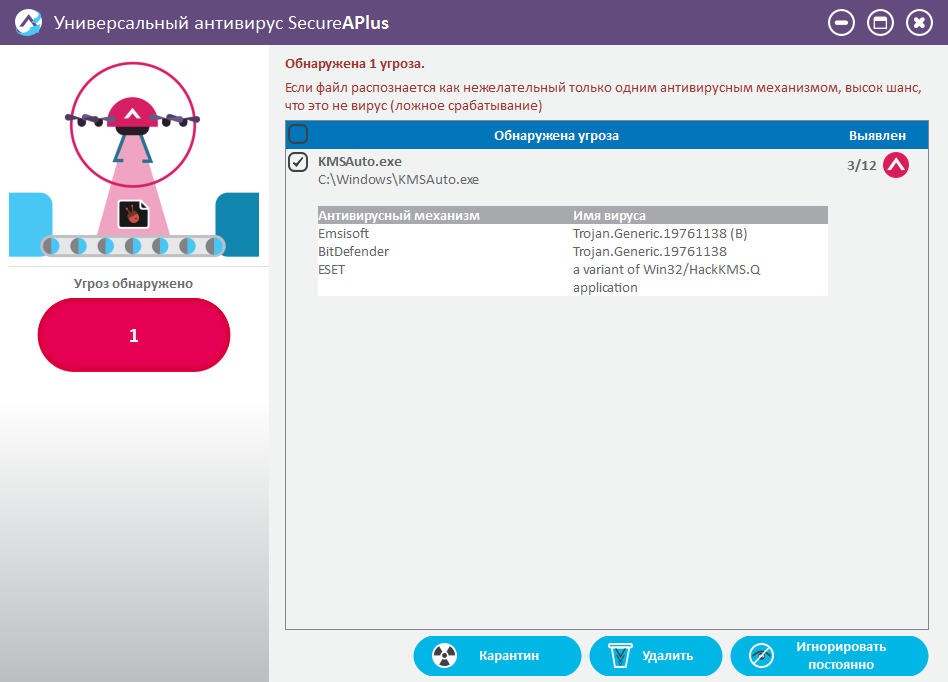Close the SecureAPlus window
948x682 pixels.
pyautogui.click(x=919, y=23)
